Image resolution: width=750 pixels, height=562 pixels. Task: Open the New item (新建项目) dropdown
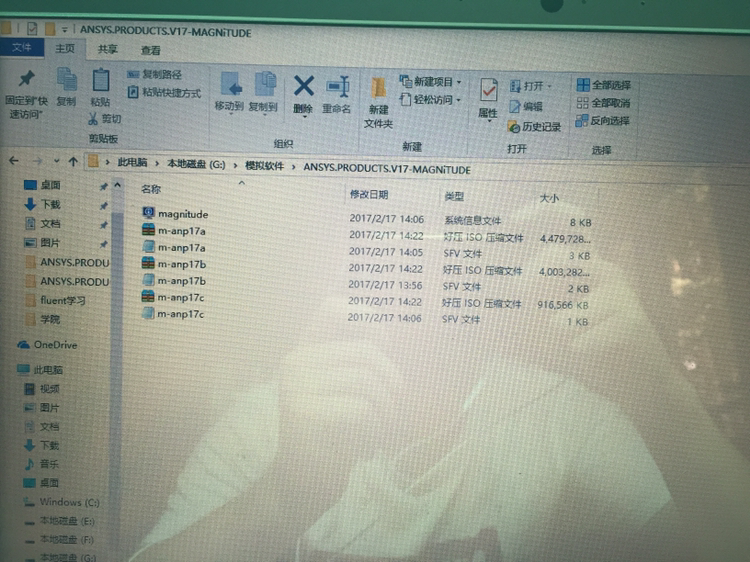(x=430, y=82)
